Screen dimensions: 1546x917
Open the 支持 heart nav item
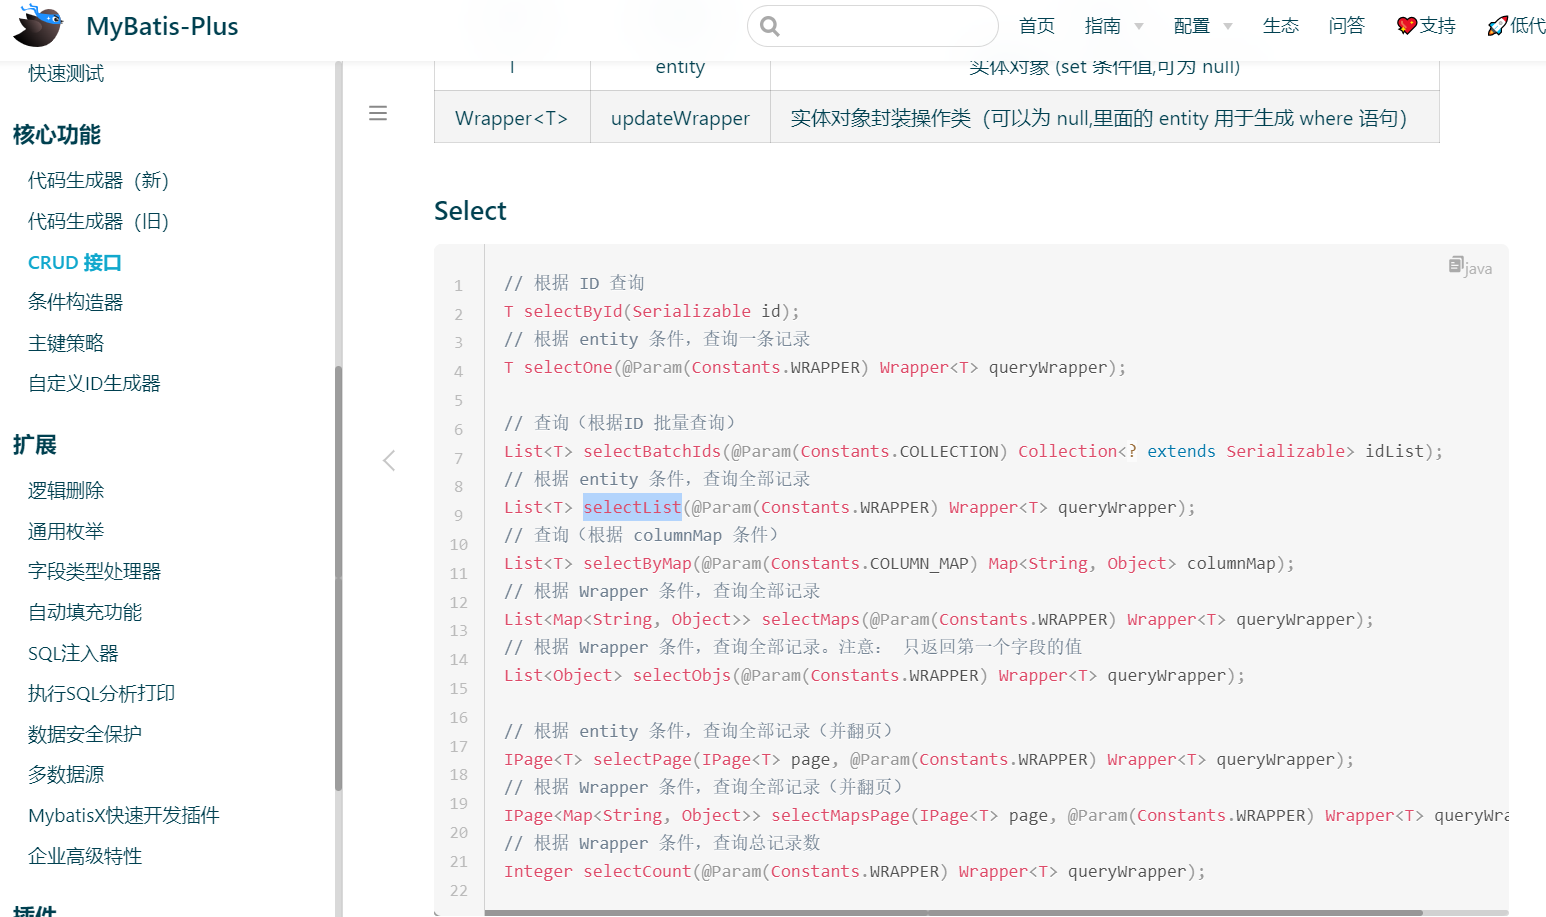[1426, 26]
